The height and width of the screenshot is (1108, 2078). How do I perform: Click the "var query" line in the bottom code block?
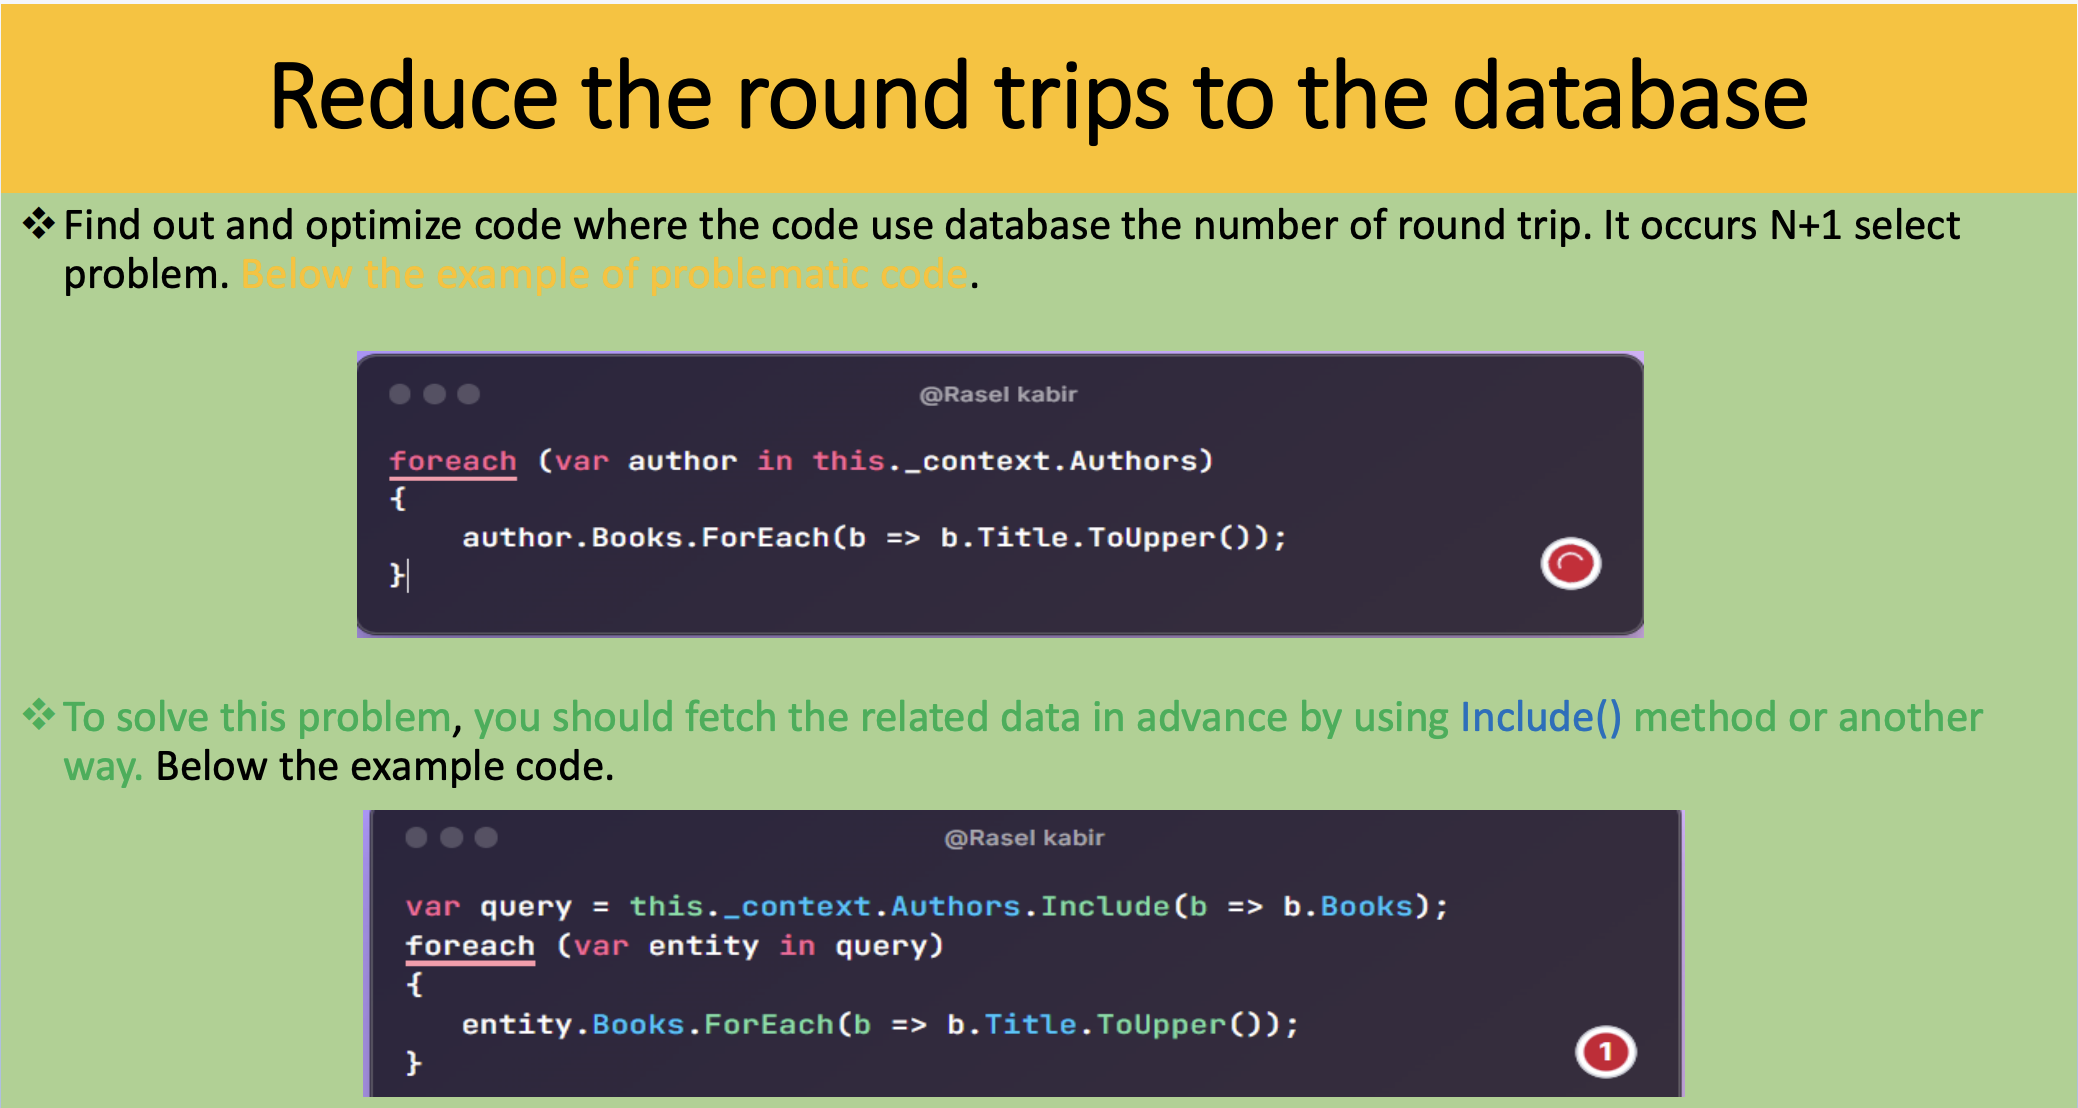coord(926,907)
